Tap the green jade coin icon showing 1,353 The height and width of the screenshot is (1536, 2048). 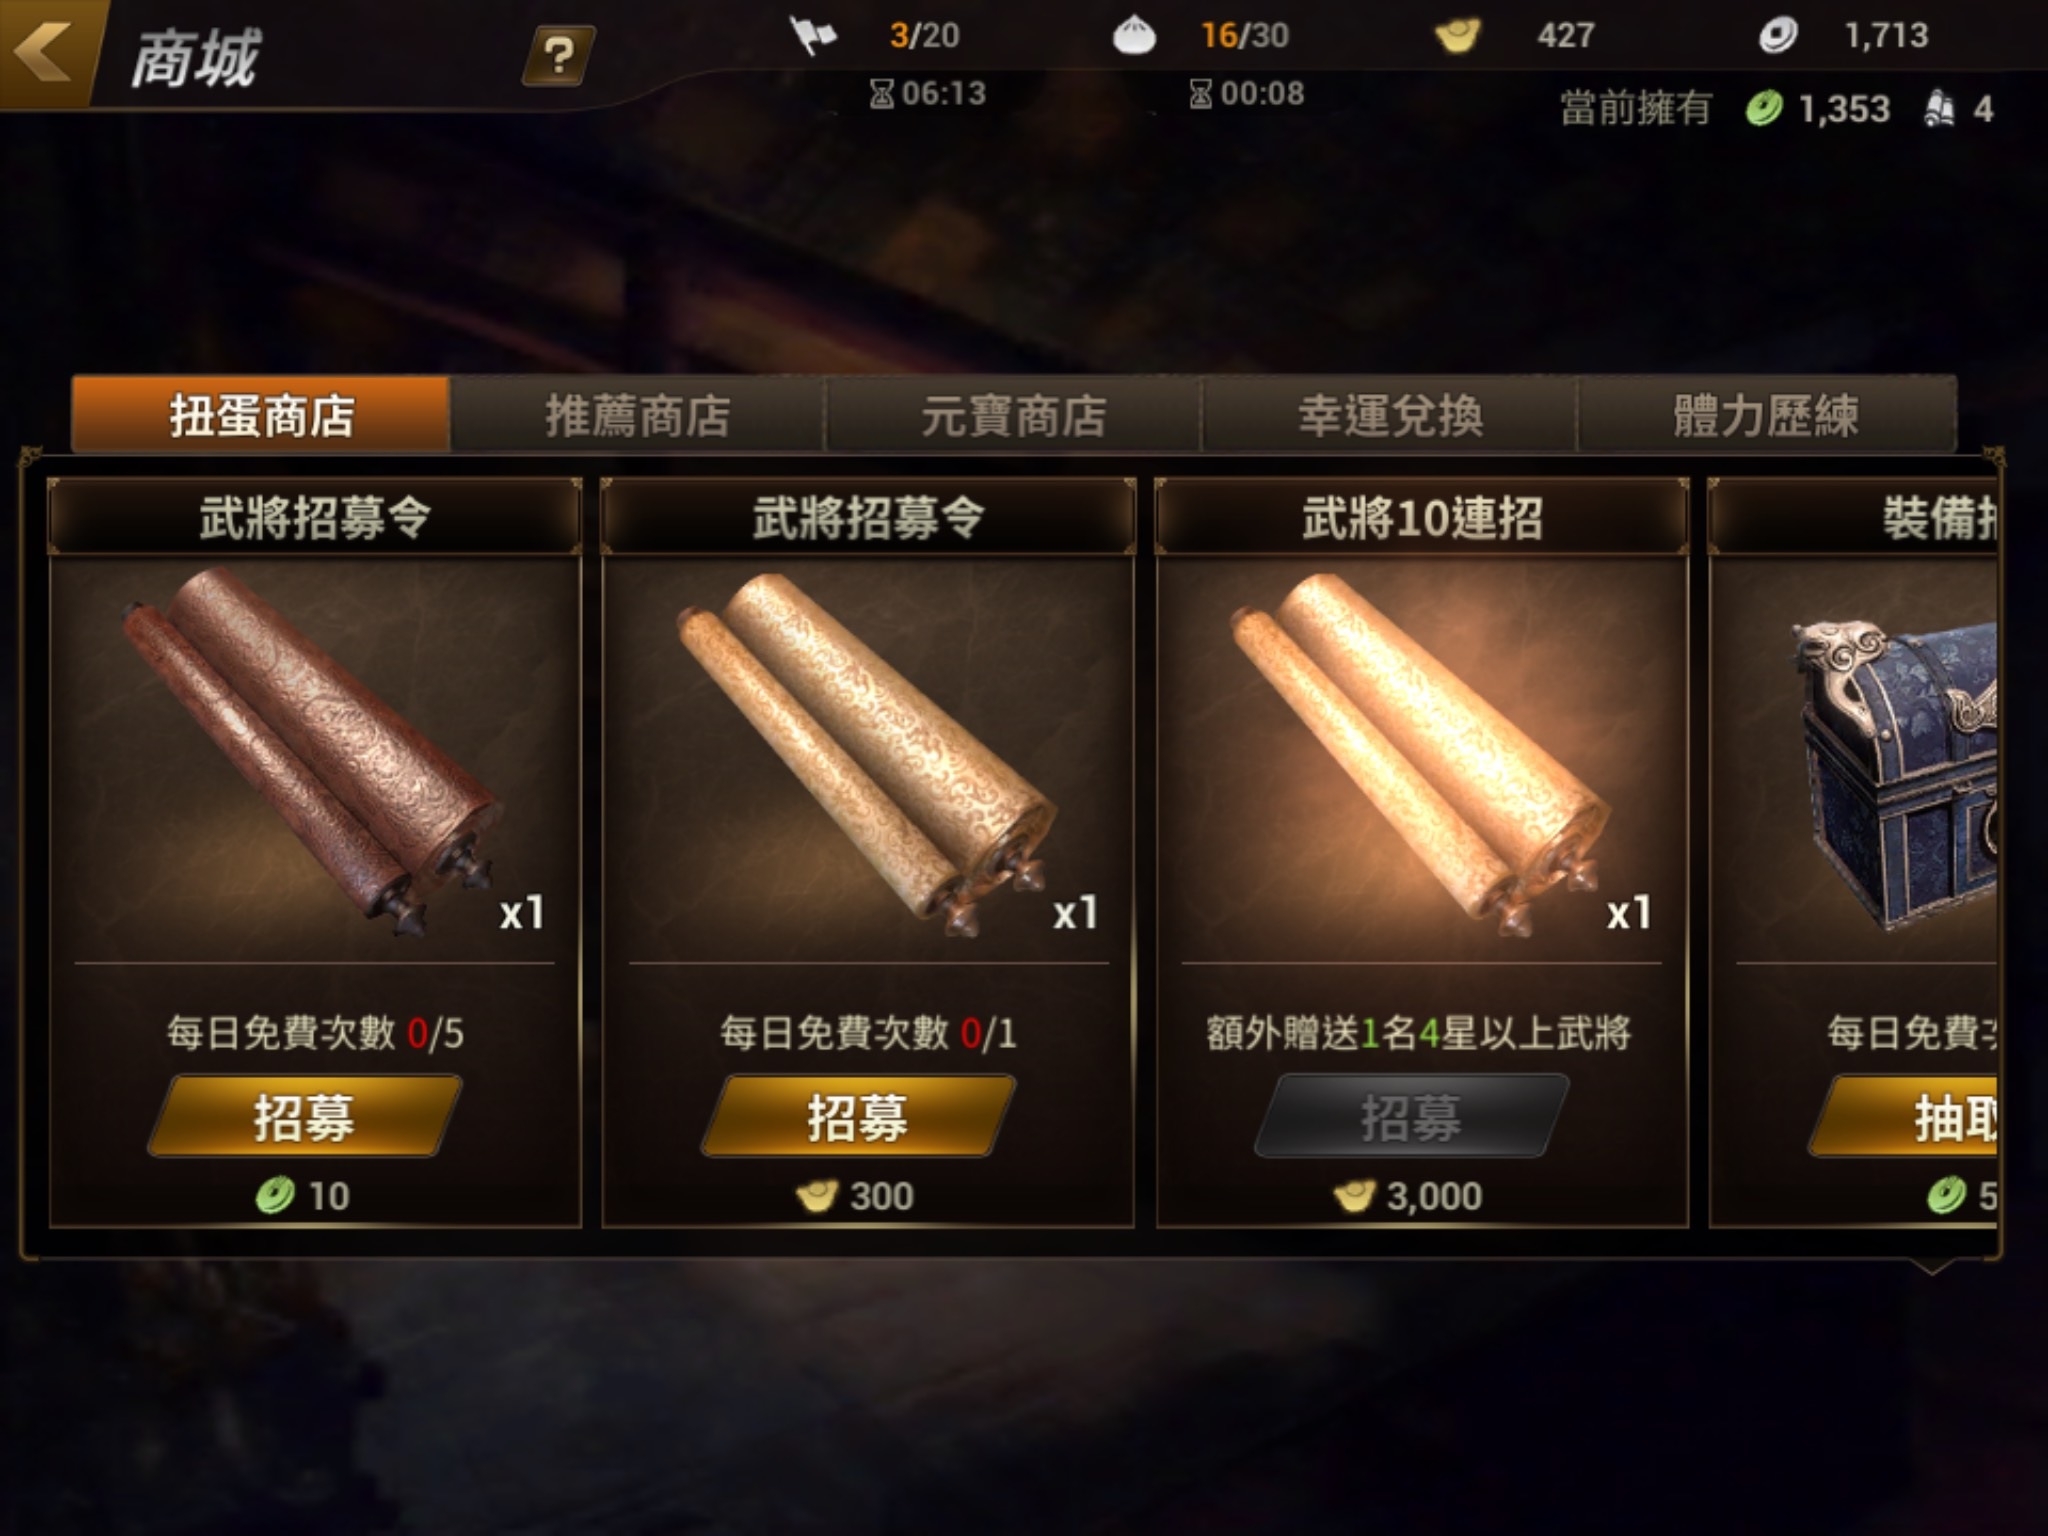tap(1763, 108)
